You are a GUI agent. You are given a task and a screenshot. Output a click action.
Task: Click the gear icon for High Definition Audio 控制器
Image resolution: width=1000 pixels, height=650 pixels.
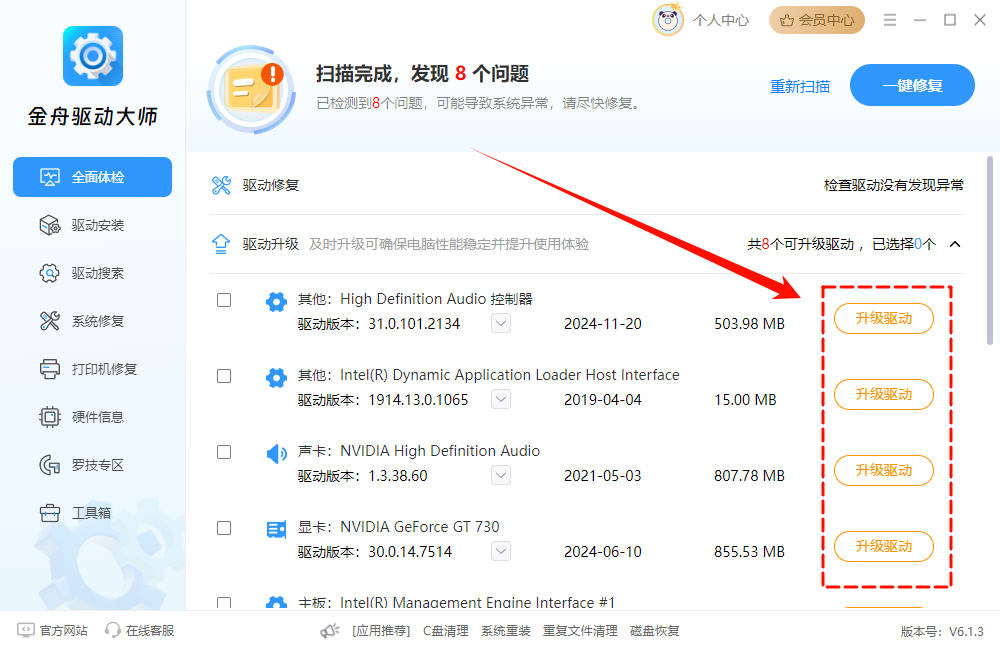click(276, 301)
